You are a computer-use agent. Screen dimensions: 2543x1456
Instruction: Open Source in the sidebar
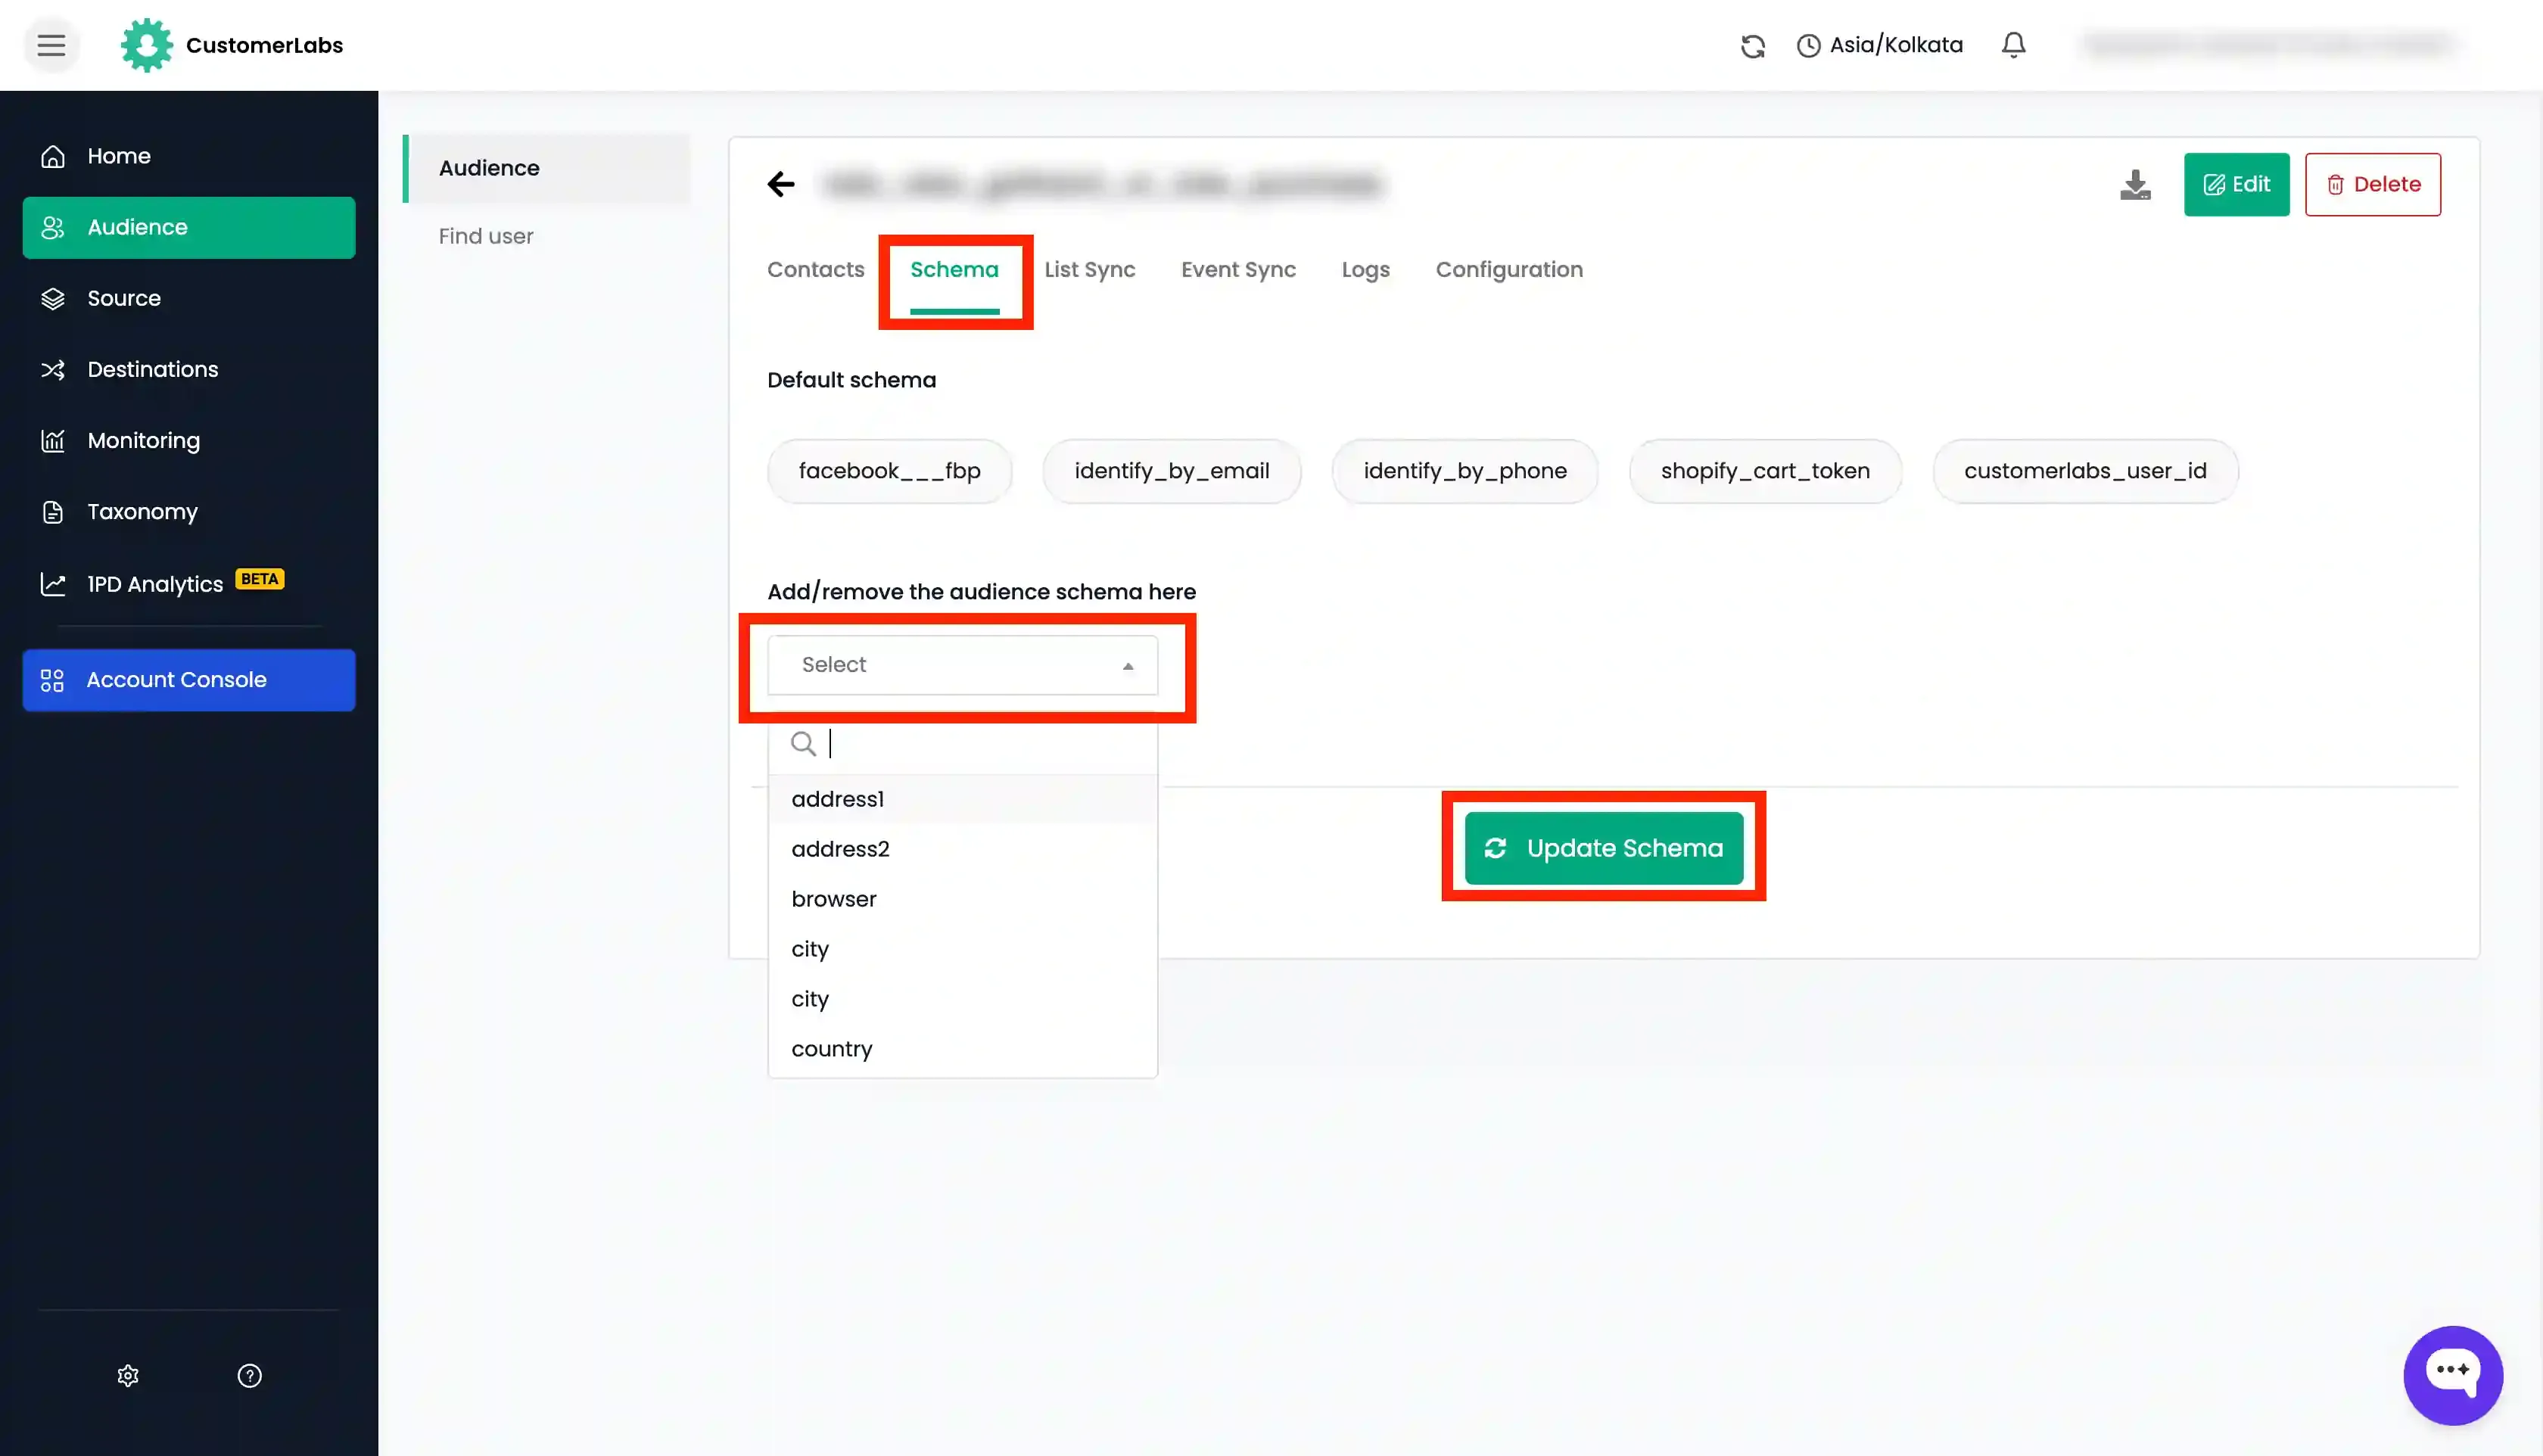coord(189,298)
